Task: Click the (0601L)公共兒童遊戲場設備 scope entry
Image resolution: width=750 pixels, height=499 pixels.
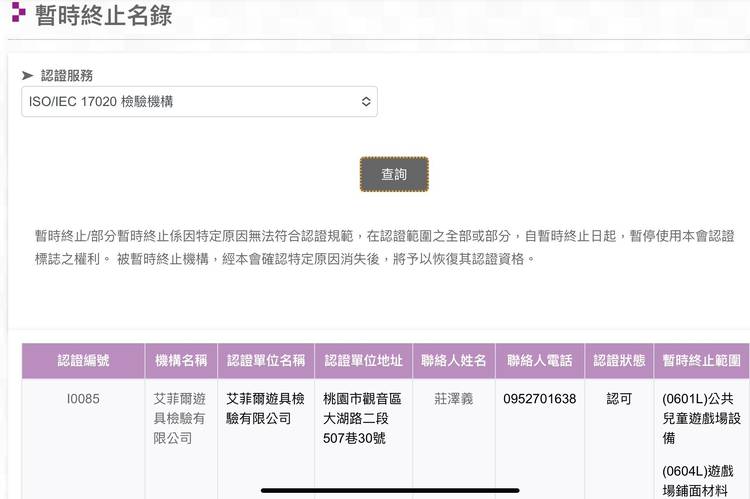Action: tap(698, 418)
